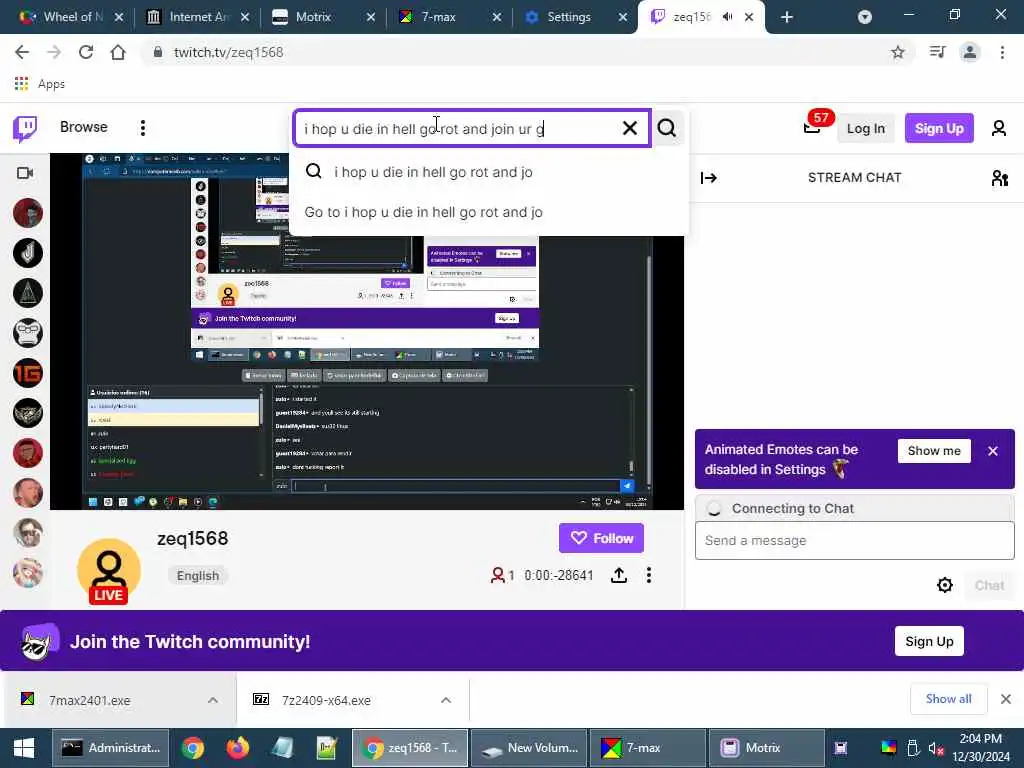Mute the zeq1568 tab via speaker icon
This screenshot has height=768, width=1024.
(727, 17)
